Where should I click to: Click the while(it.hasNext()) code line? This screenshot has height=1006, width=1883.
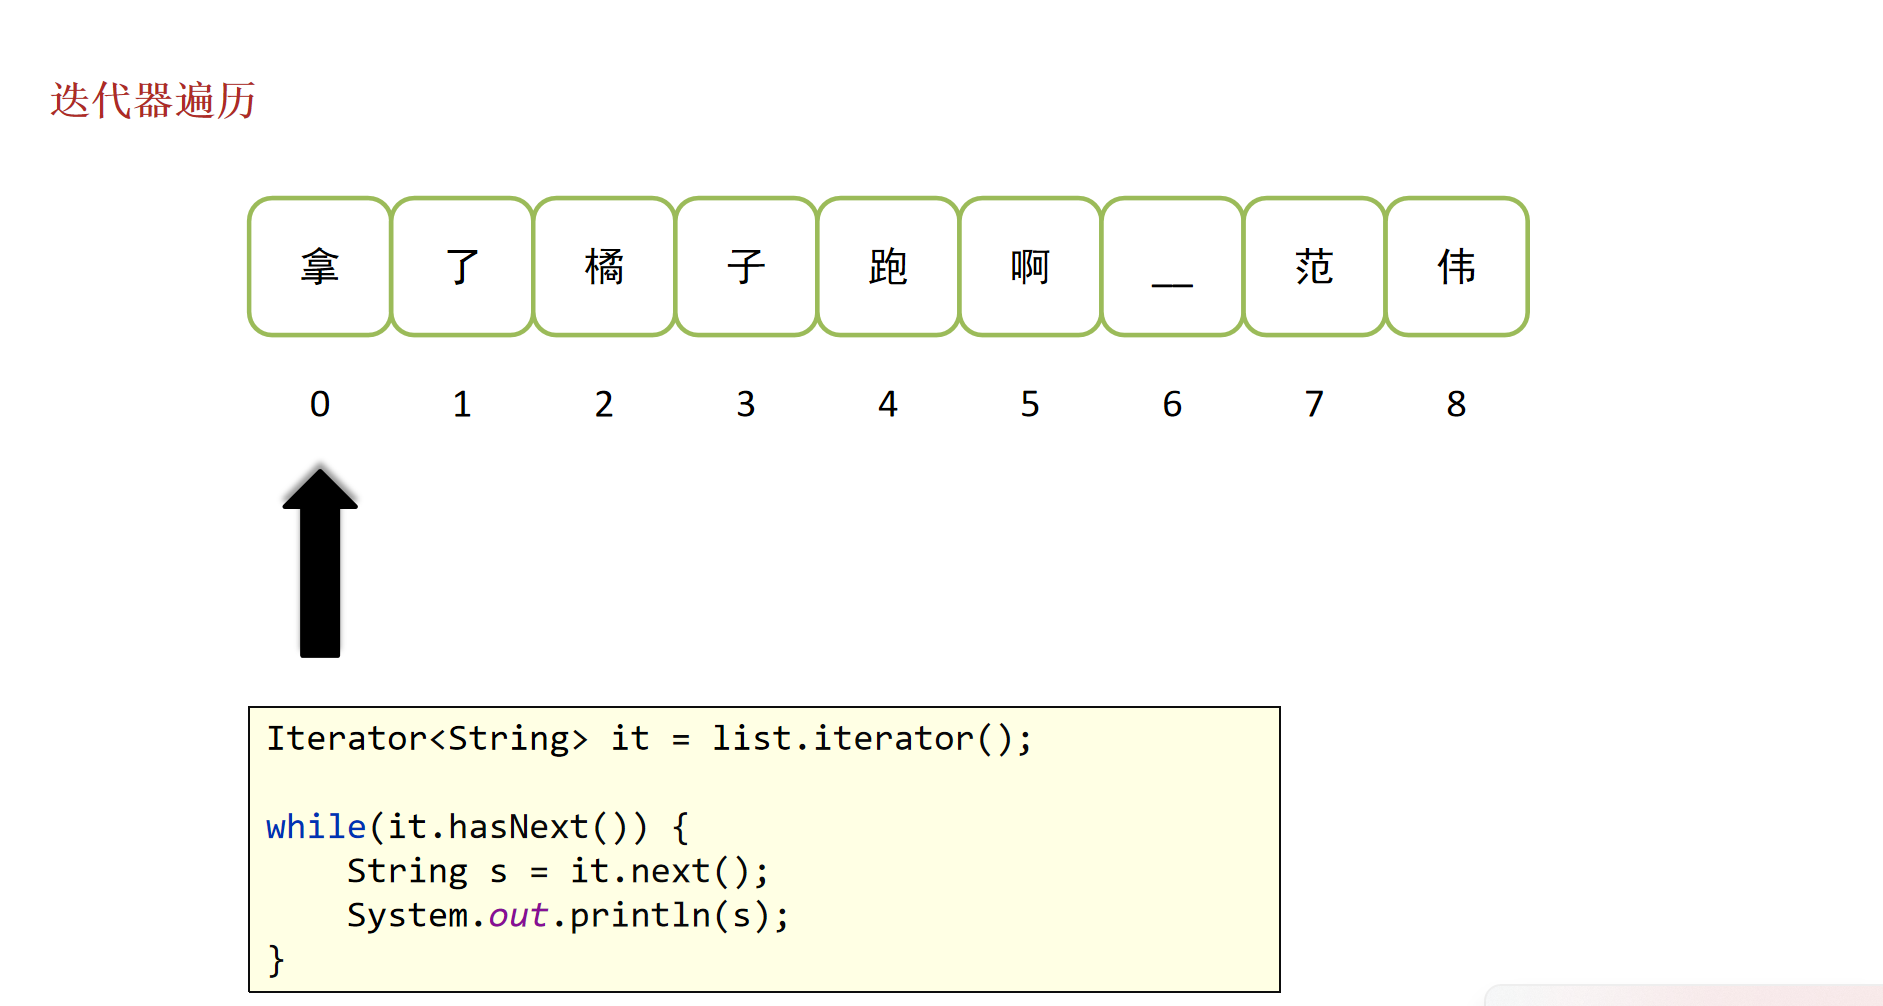click(x=477, y=827)
